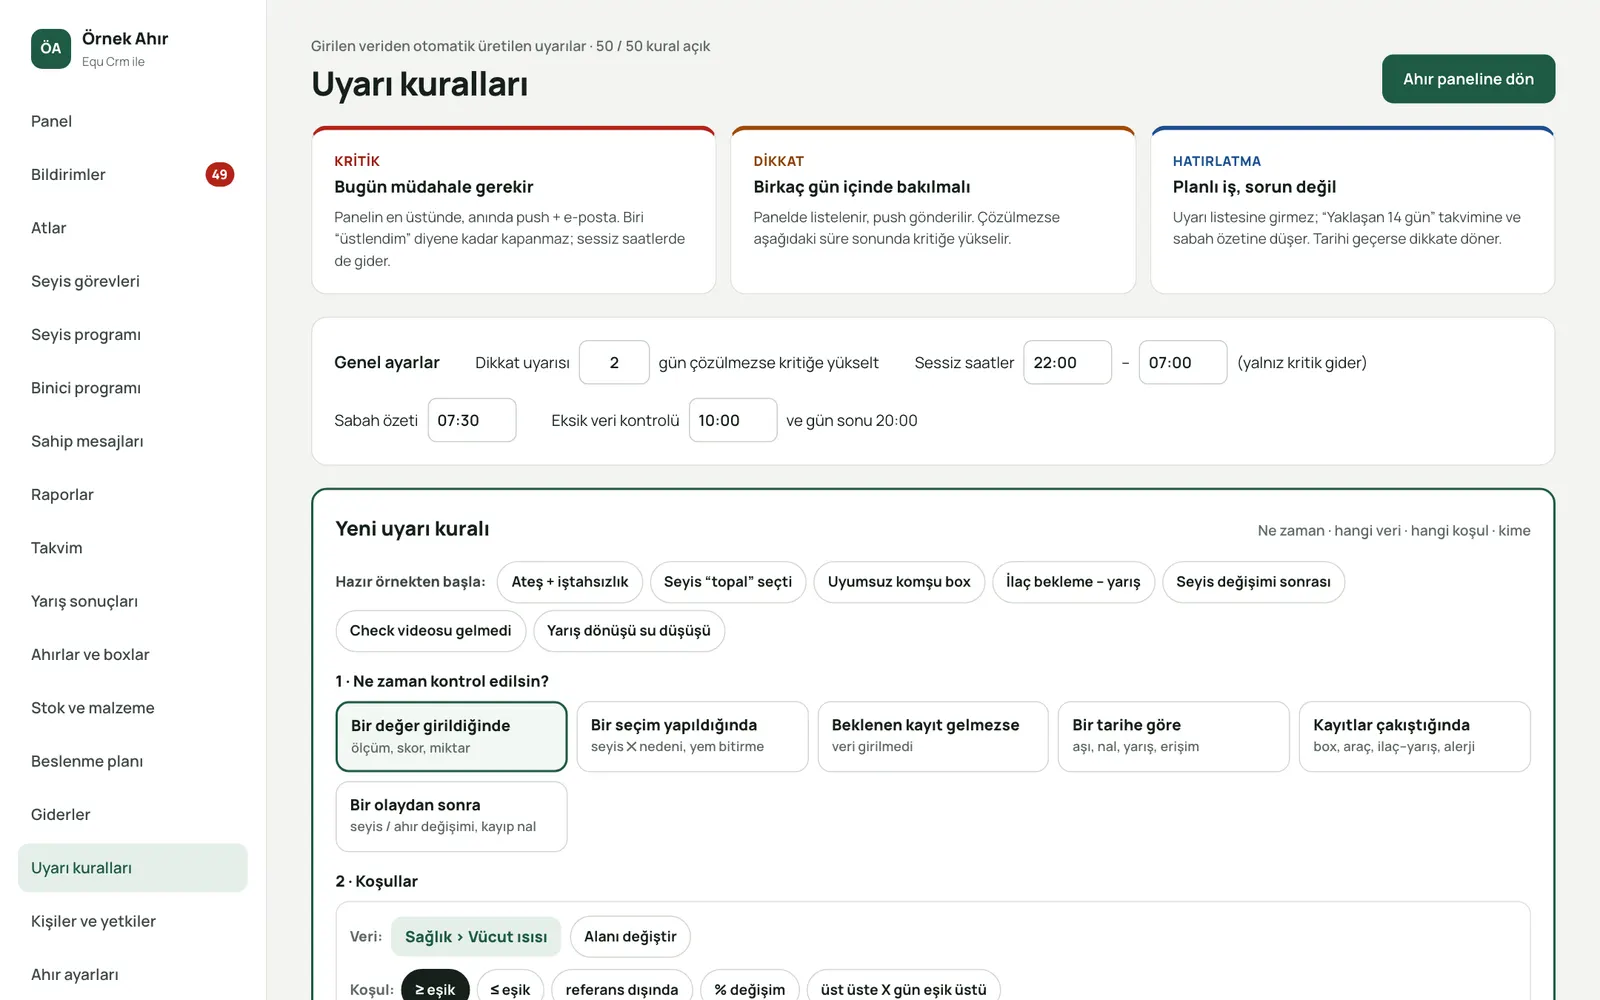Pick the Seyis "topal" seçti template
Screen dimensions: 1600x1000
point(728,582)
